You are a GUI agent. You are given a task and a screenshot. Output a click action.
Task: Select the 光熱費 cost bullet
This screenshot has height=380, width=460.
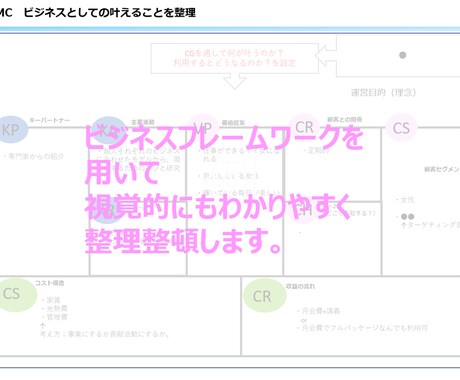pos(54,309)
